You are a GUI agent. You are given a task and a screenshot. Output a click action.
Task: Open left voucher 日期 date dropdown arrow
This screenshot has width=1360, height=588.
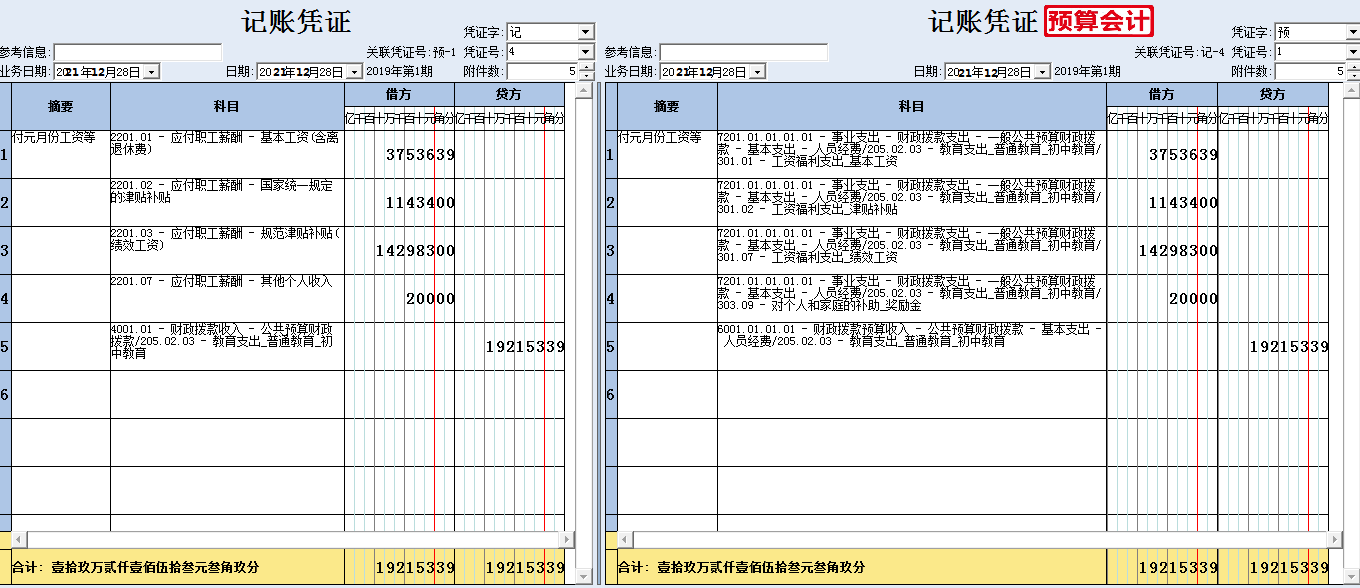[x=353, y=72]
